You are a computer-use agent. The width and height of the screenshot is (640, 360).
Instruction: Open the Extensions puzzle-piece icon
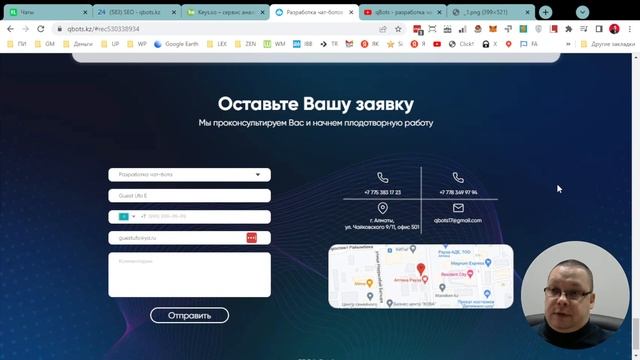(x=569, y=29)
